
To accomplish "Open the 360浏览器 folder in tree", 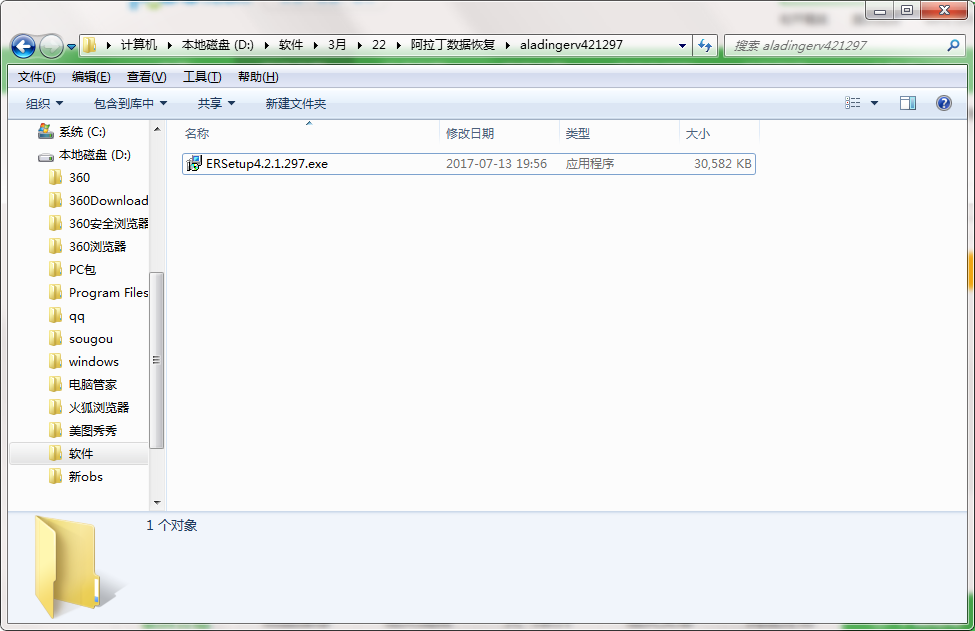I will click(x=97, y=246).
